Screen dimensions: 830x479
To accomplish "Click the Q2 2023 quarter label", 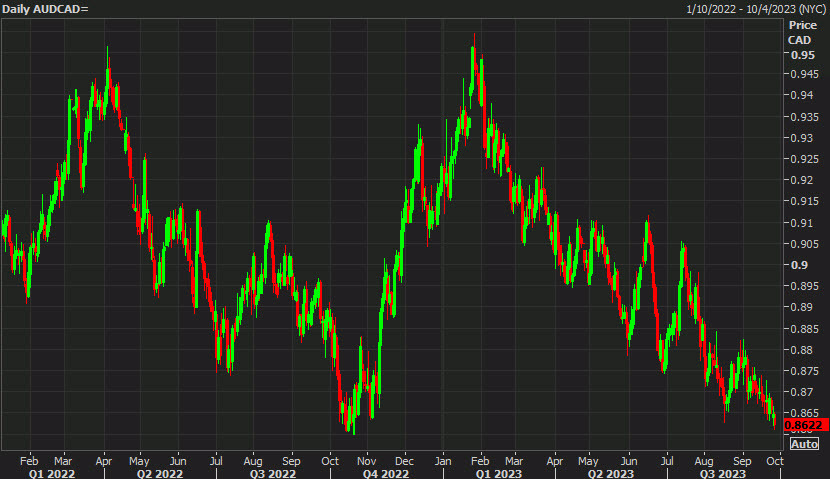I will tap(610, 474).
